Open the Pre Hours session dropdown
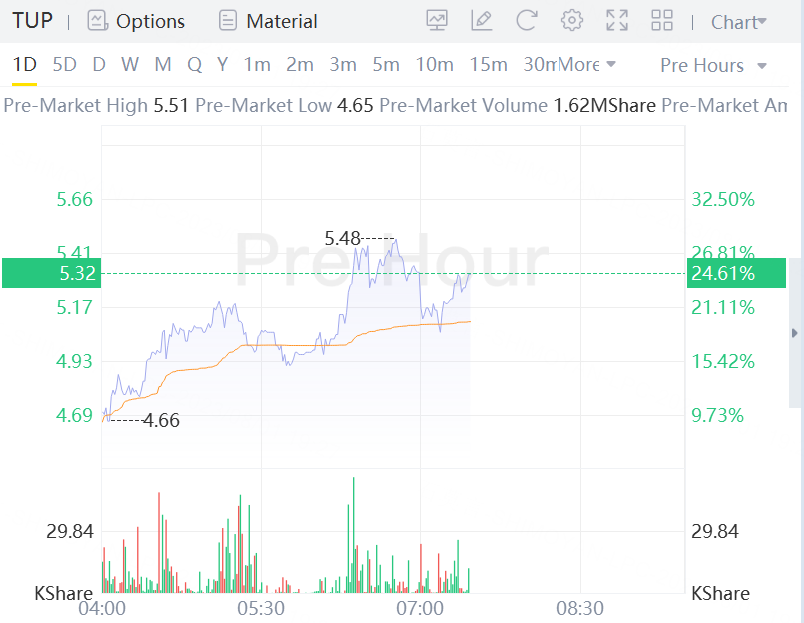804x623 pixels. tap(713, 65)
